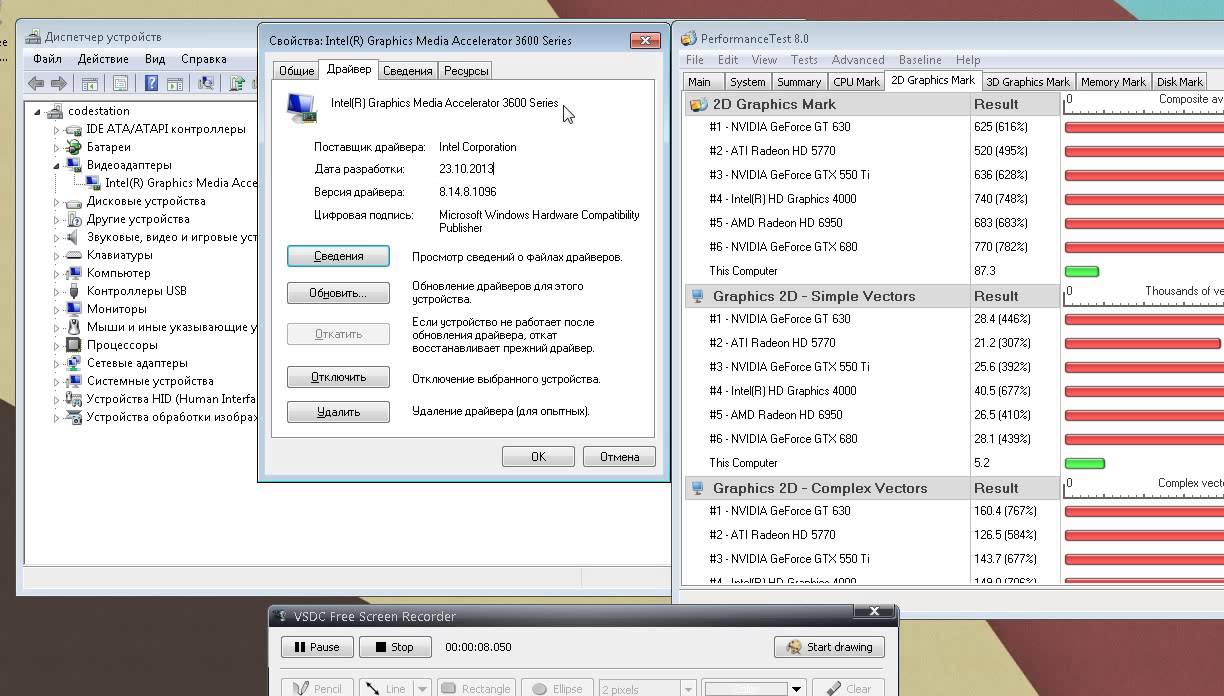Click the large device icon in Properties dialog

[x=302, y=107]
